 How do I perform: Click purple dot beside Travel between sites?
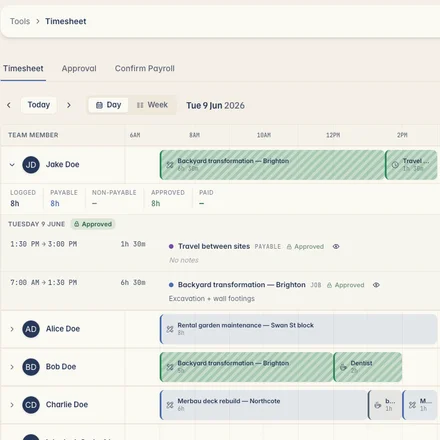[171, 247]
